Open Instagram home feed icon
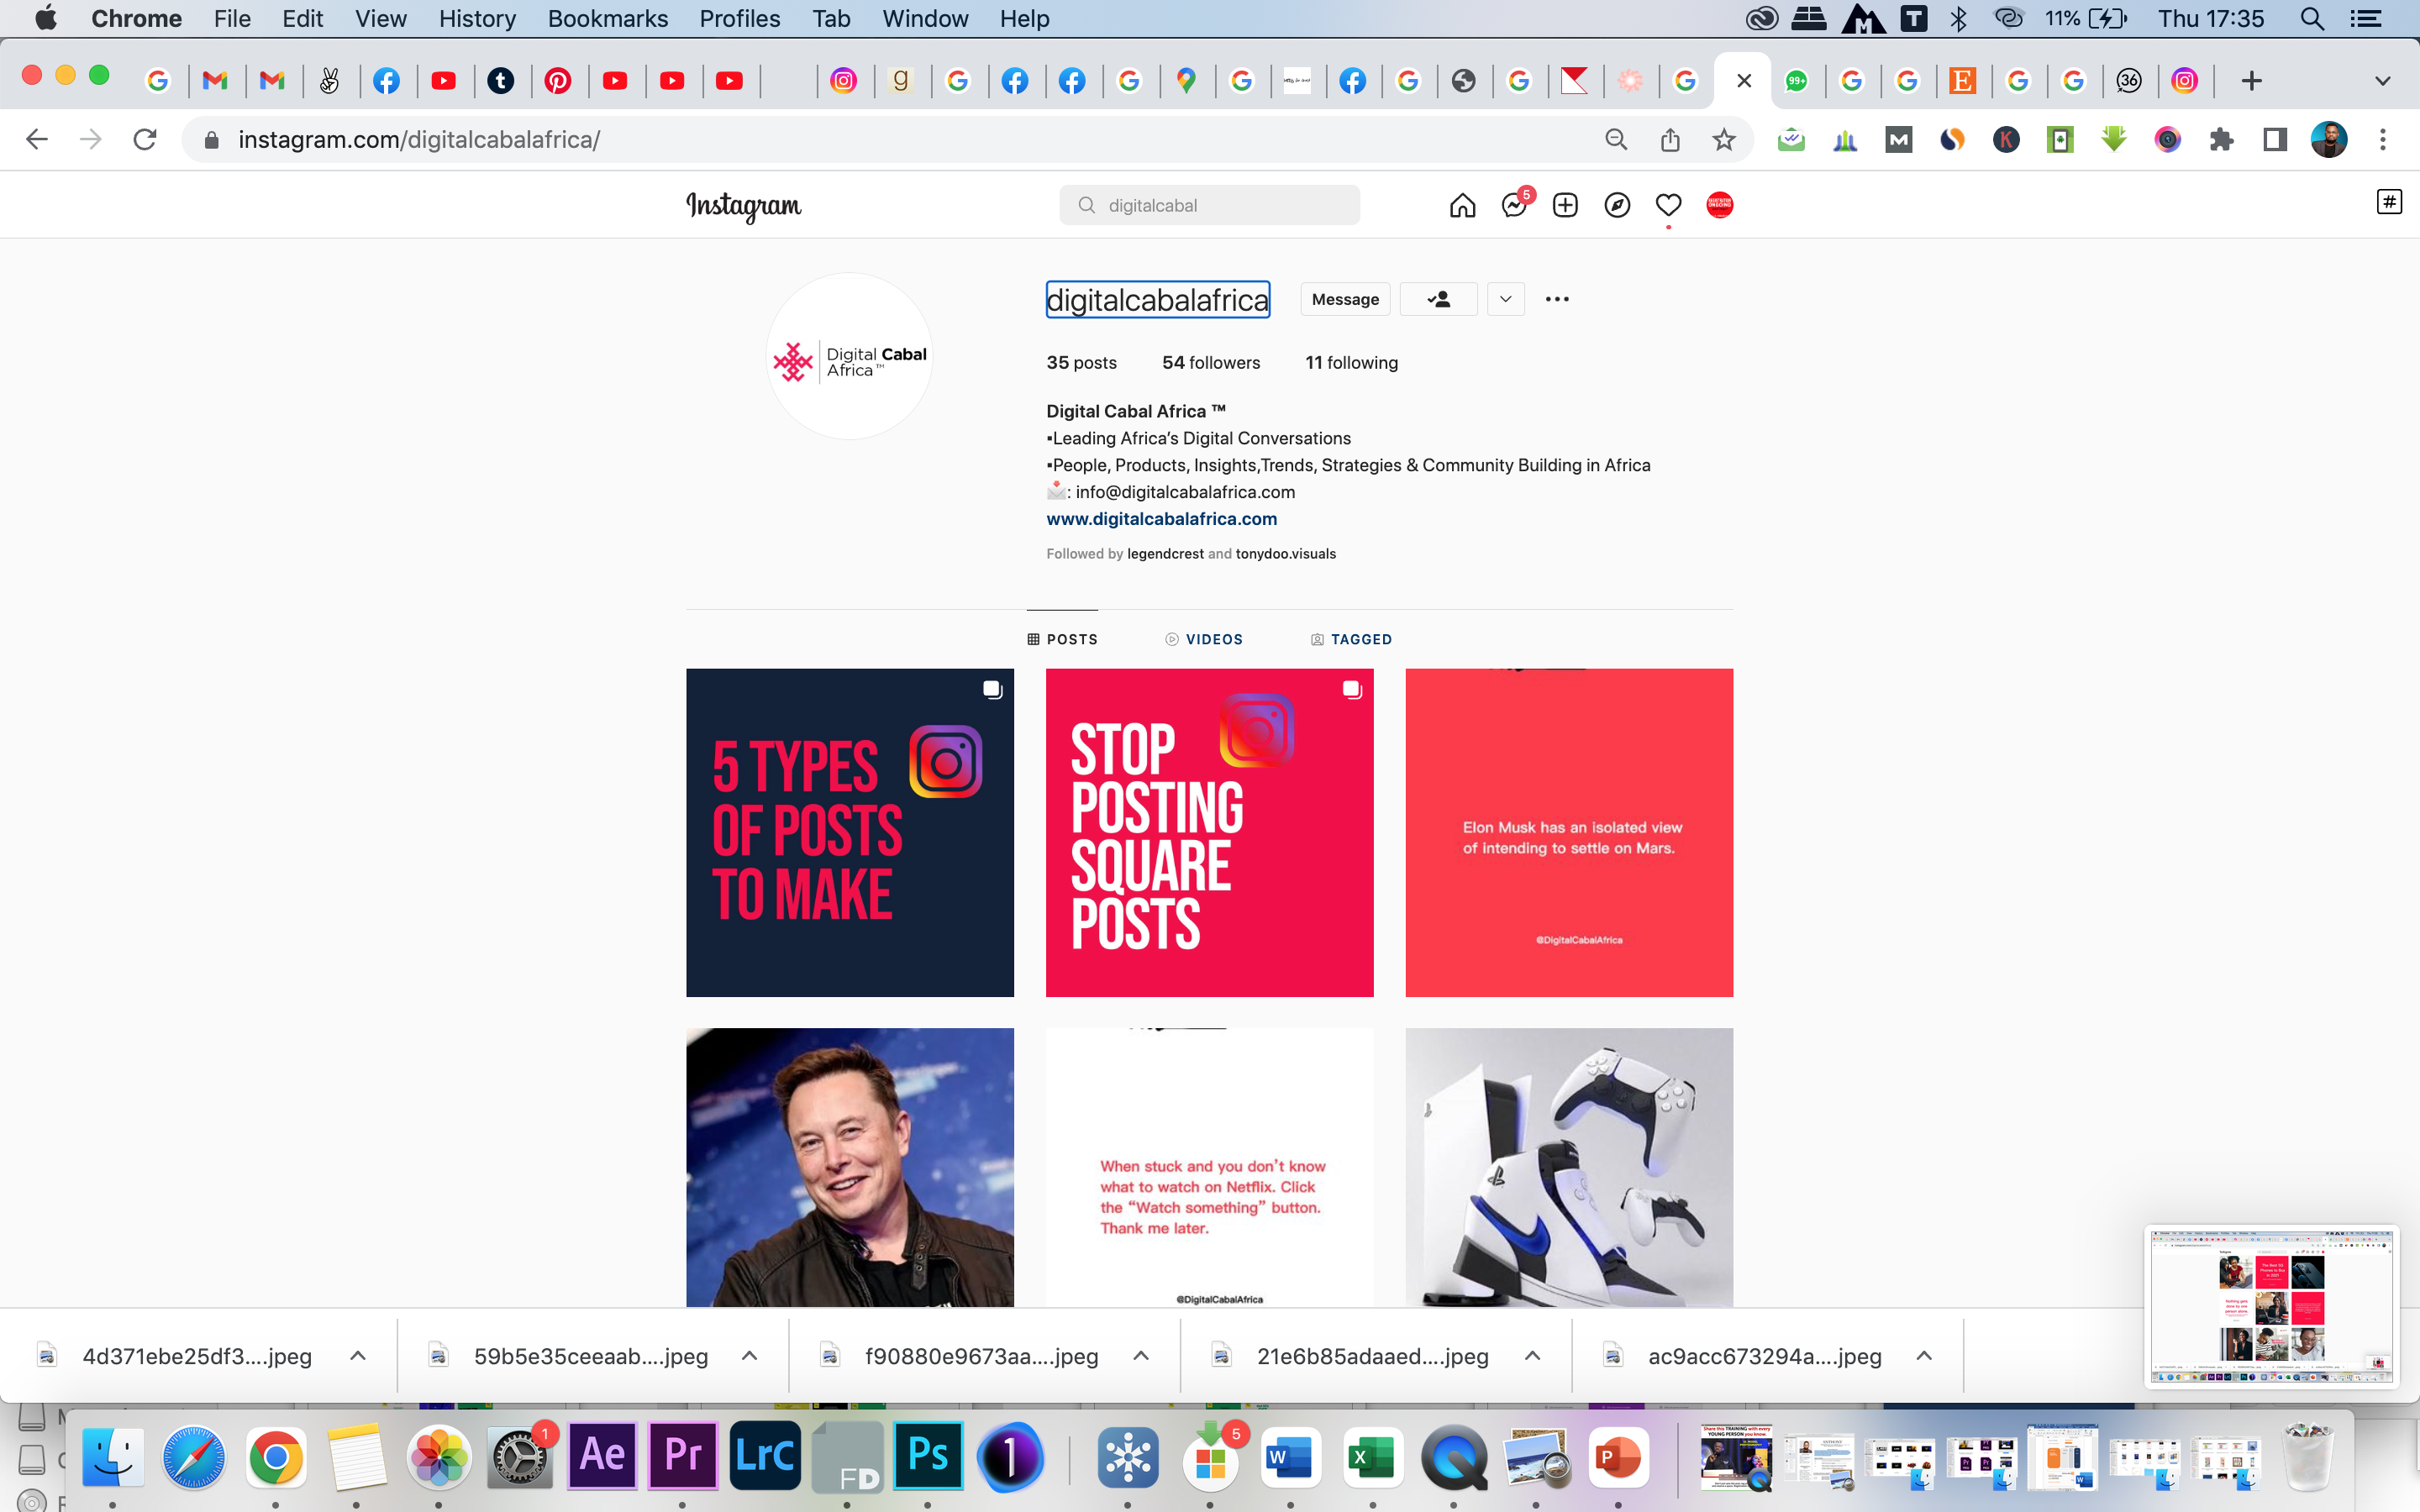This screenshot has height=1512, width=2420. click(1462, 205)
